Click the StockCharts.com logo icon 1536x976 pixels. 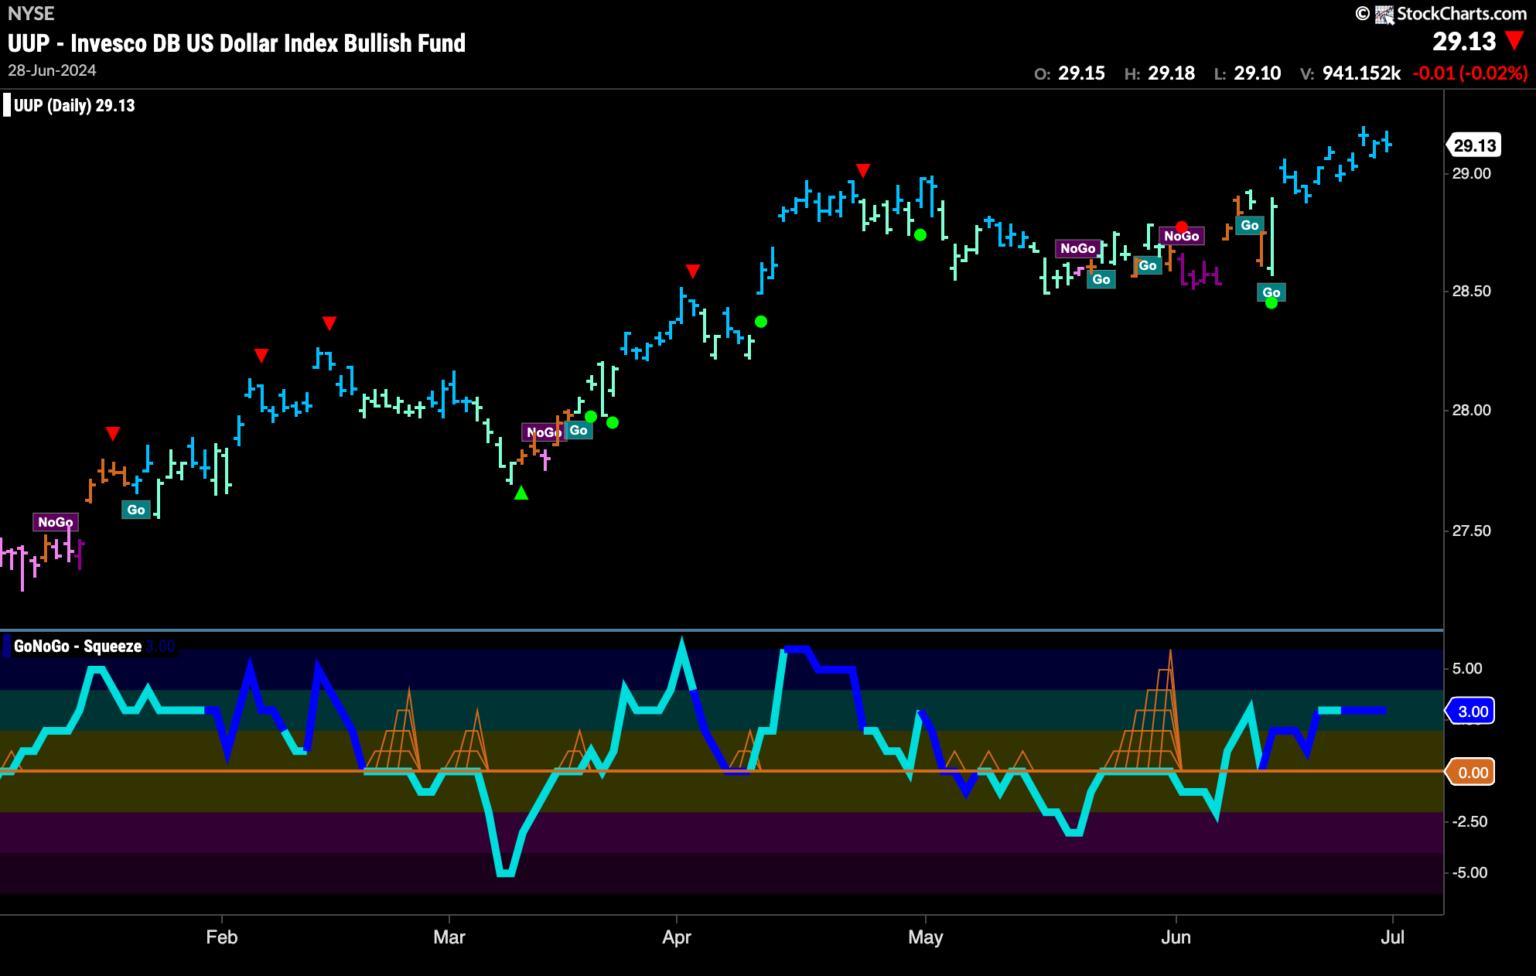(x=1384, y=14)
